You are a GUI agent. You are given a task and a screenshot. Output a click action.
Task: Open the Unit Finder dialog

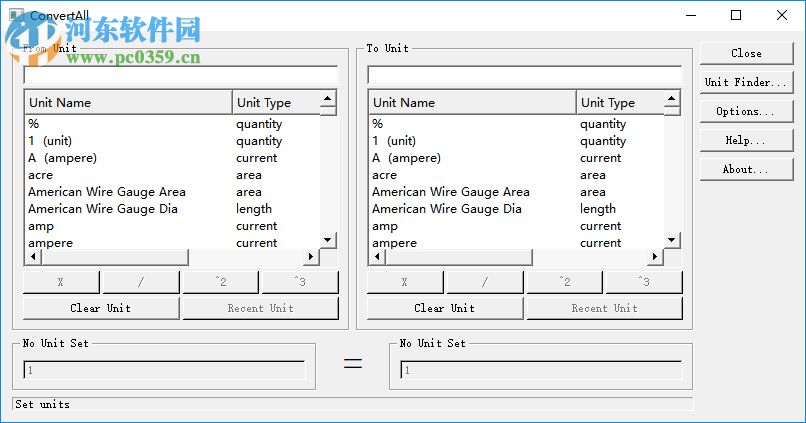coord(746,82)
